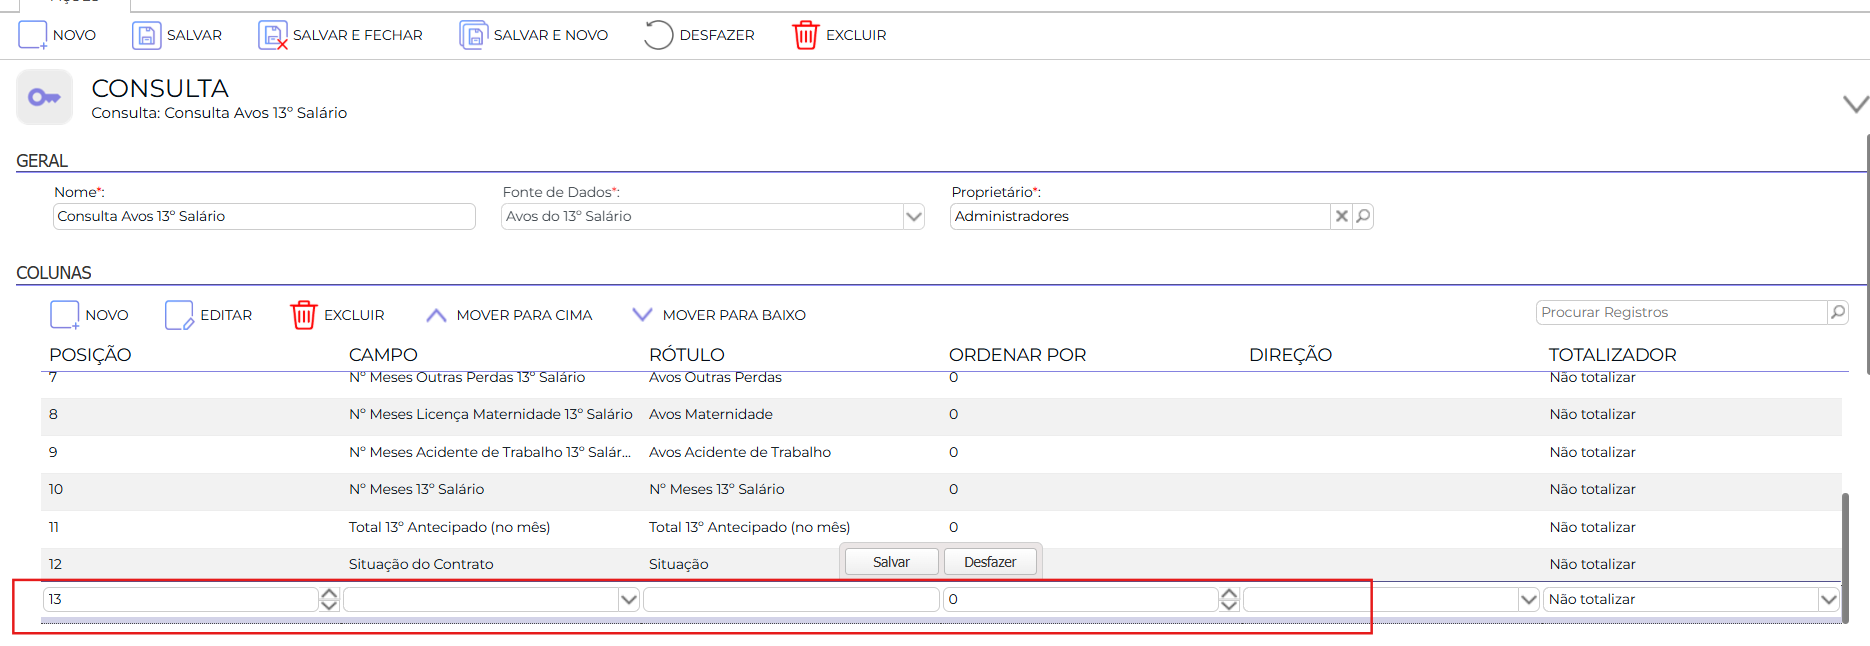
Task: Collapse the Consulta header with the chevron
Action: [x=1855, y=104]
